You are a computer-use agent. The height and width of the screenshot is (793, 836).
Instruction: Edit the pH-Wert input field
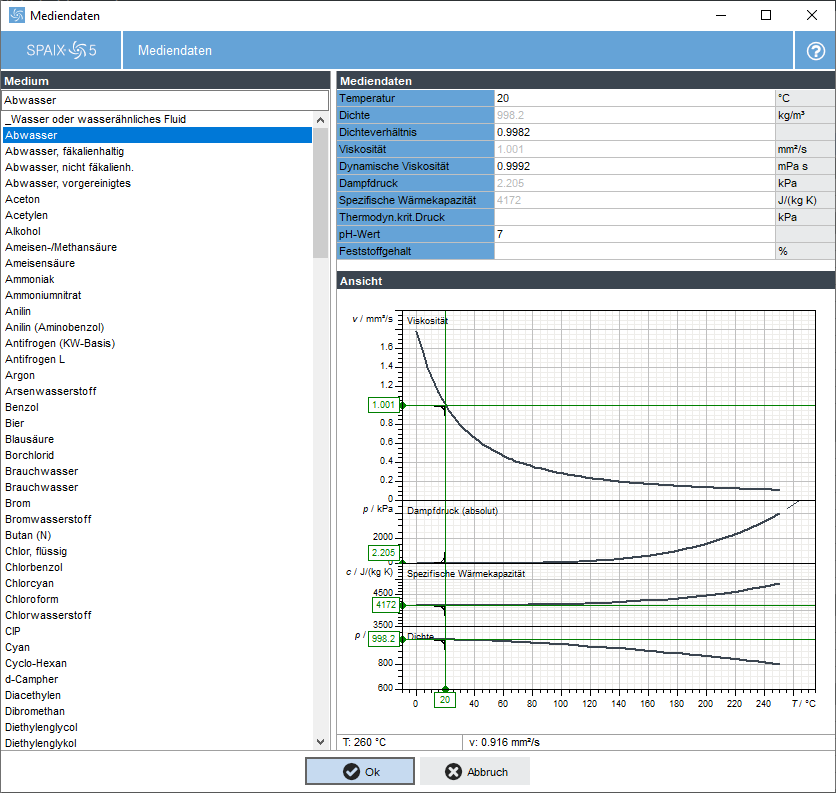click(x=634, y=234)
